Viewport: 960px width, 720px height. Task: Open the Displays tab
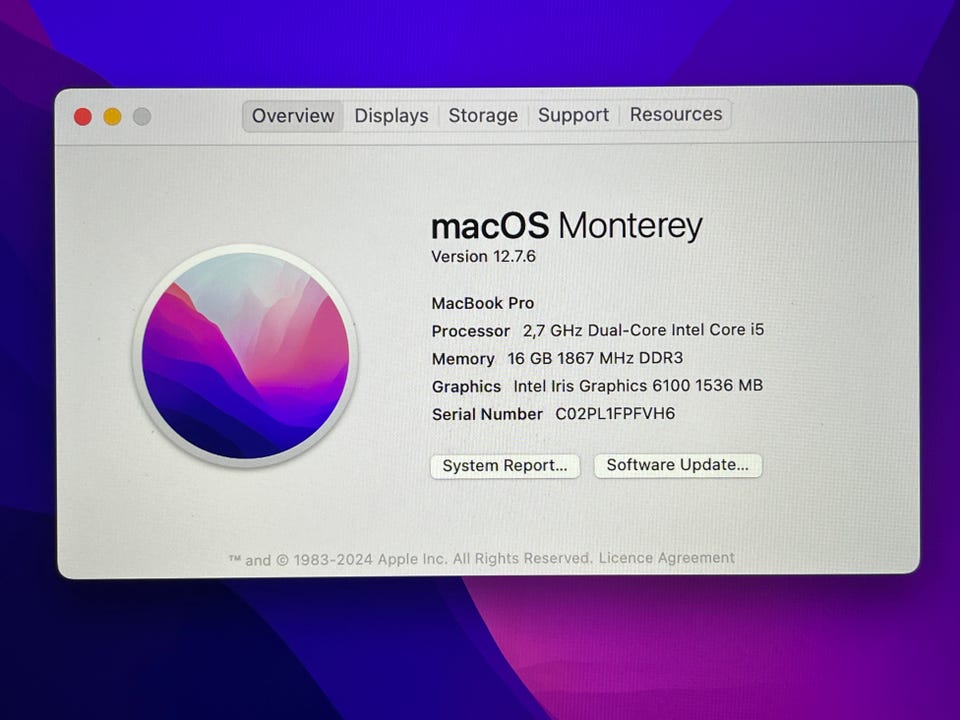pos(391,116)
